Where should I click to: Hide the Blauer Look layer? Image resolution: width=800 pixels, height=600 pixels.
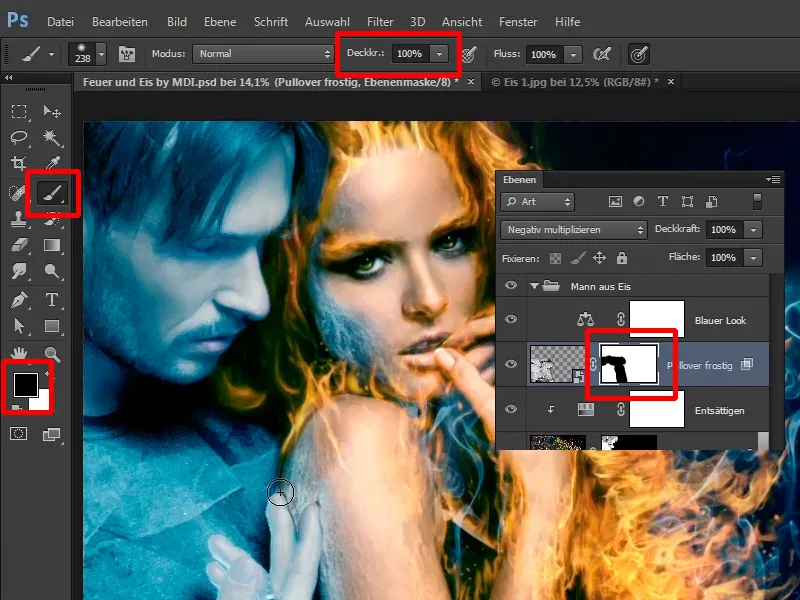point(511,319)
